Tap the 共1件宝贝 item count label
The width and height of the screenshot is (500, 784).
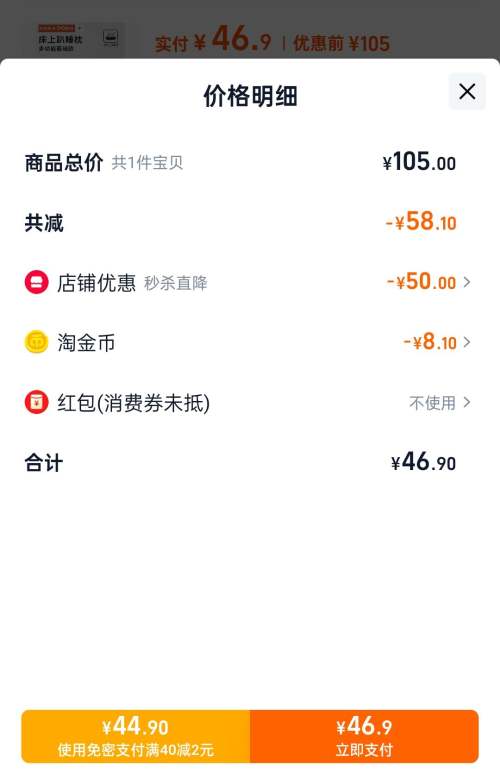click(147, 163)
